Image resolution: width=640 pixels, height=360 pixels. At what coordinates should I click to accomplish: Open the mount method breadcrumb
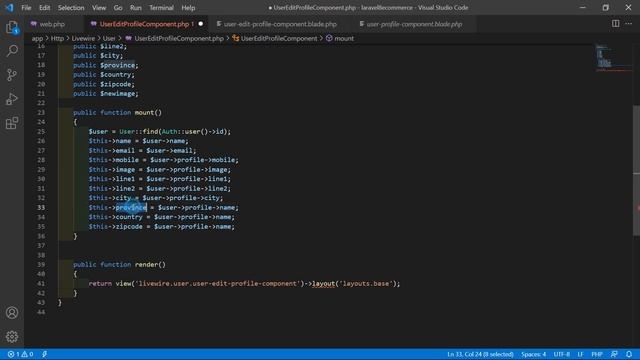pyautogui.click(x=340, y=38)
